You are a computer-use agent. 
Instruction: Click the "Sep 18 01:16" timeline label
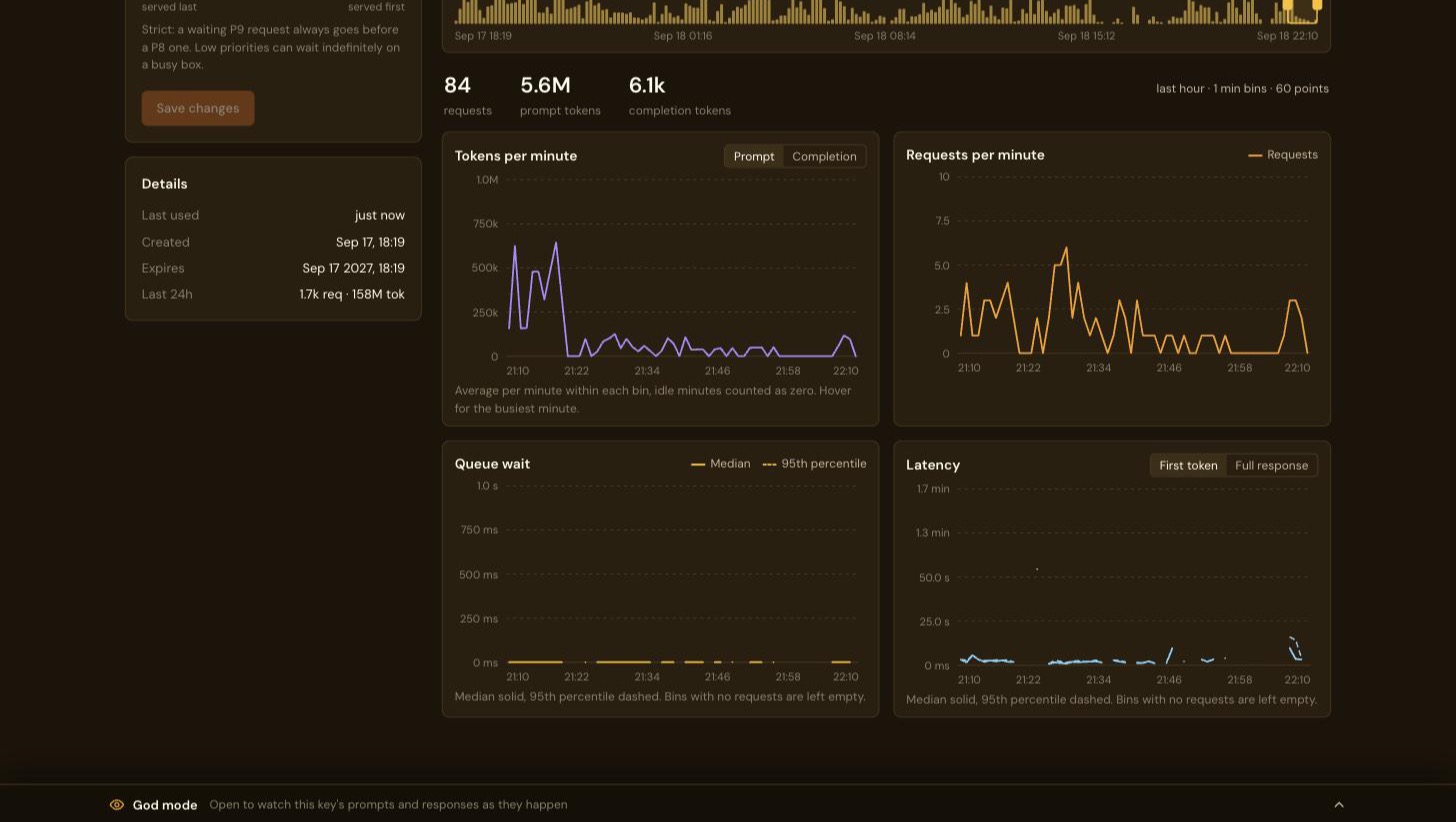click(x=683, y=36)
